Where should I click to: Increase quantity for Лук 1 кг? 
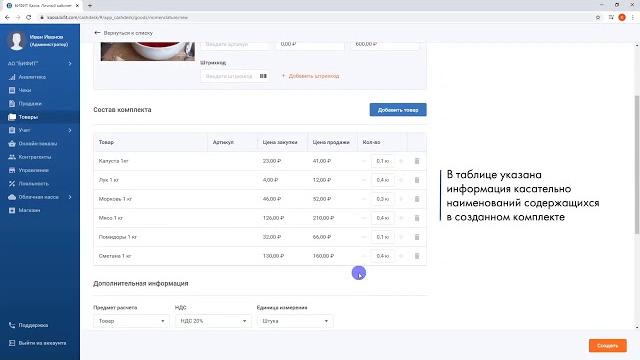point(401,180)
